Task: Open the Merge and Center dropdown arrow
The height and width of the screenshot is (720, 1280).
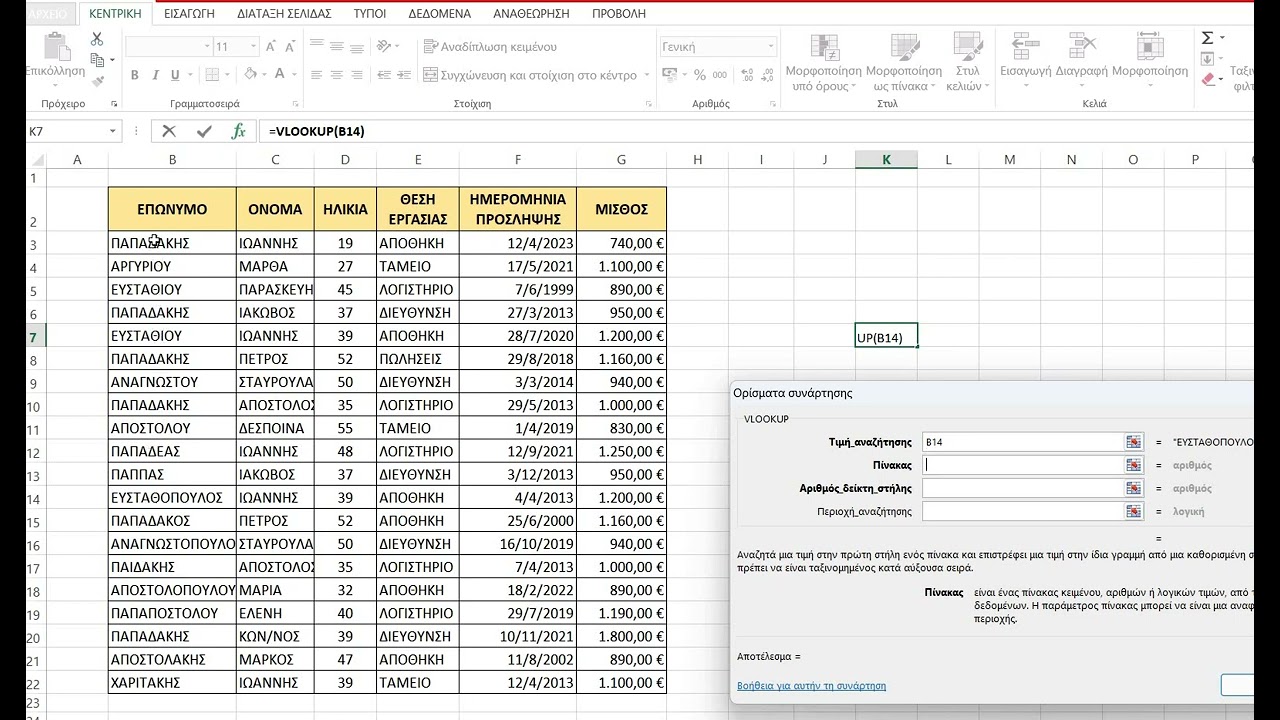Action: pos(647,75)
